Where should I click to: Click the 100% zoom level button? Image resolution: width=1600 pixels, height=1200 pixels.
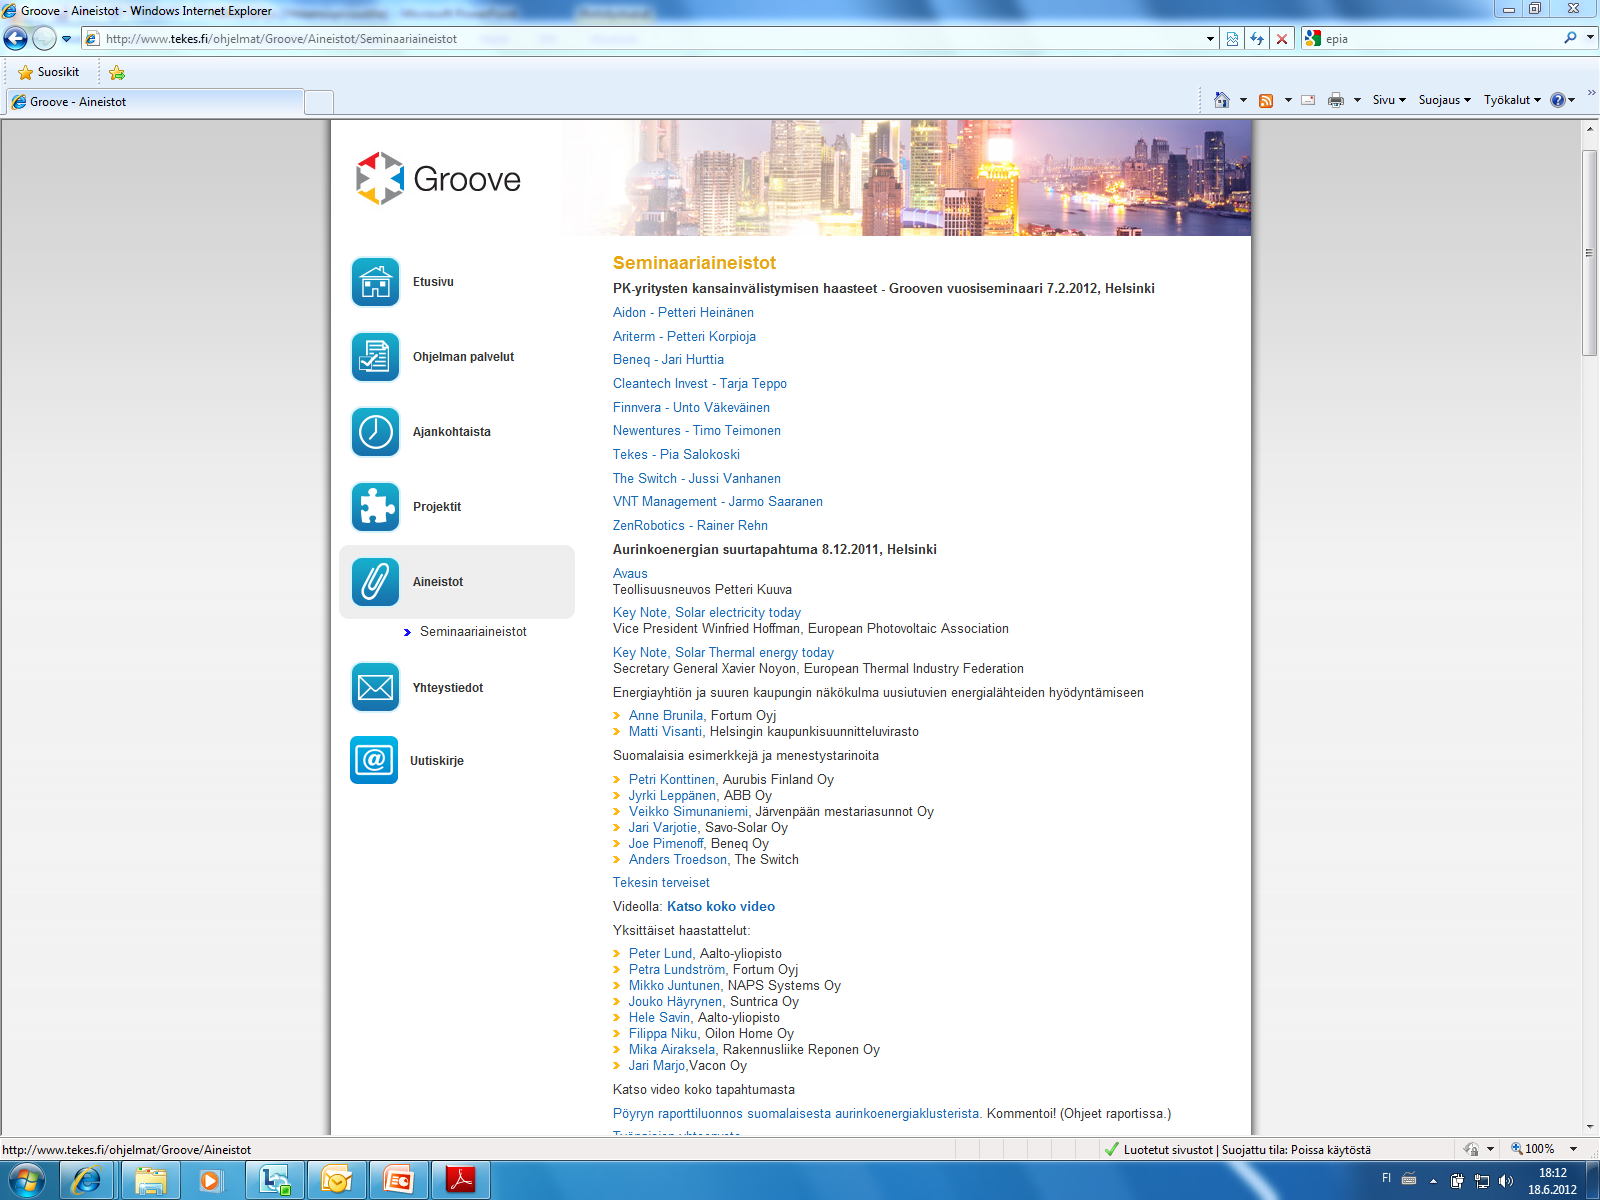(1533, 1149)
